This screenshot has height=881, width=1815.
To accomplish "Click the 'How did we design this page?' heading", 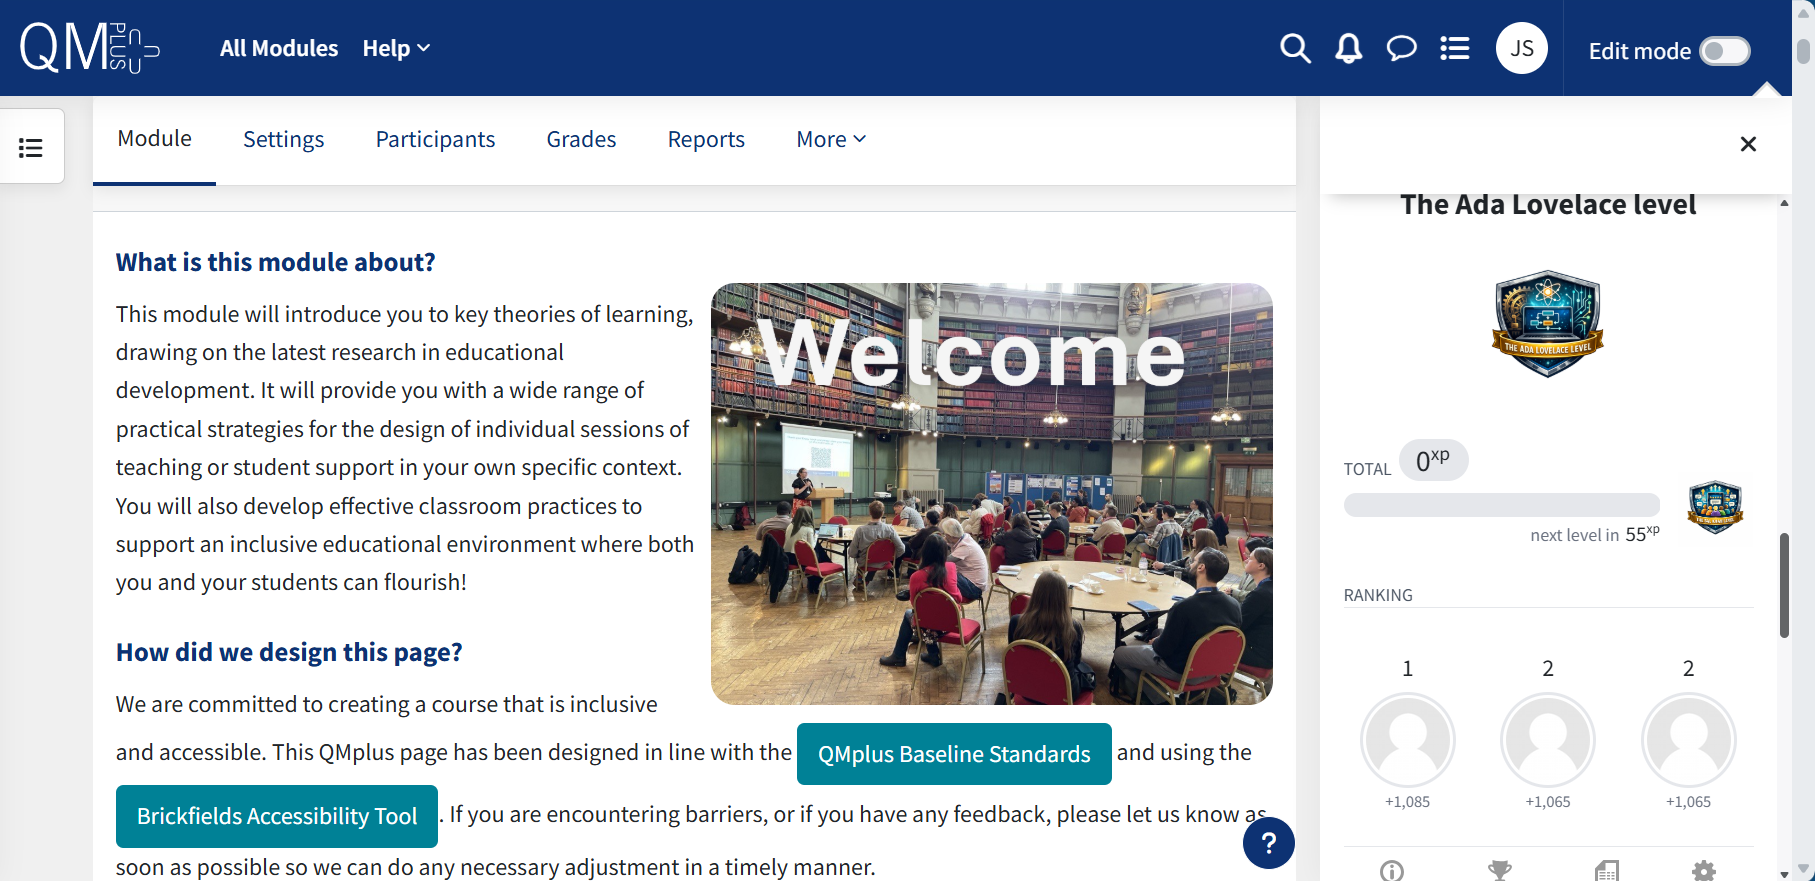I will (289, 652).
